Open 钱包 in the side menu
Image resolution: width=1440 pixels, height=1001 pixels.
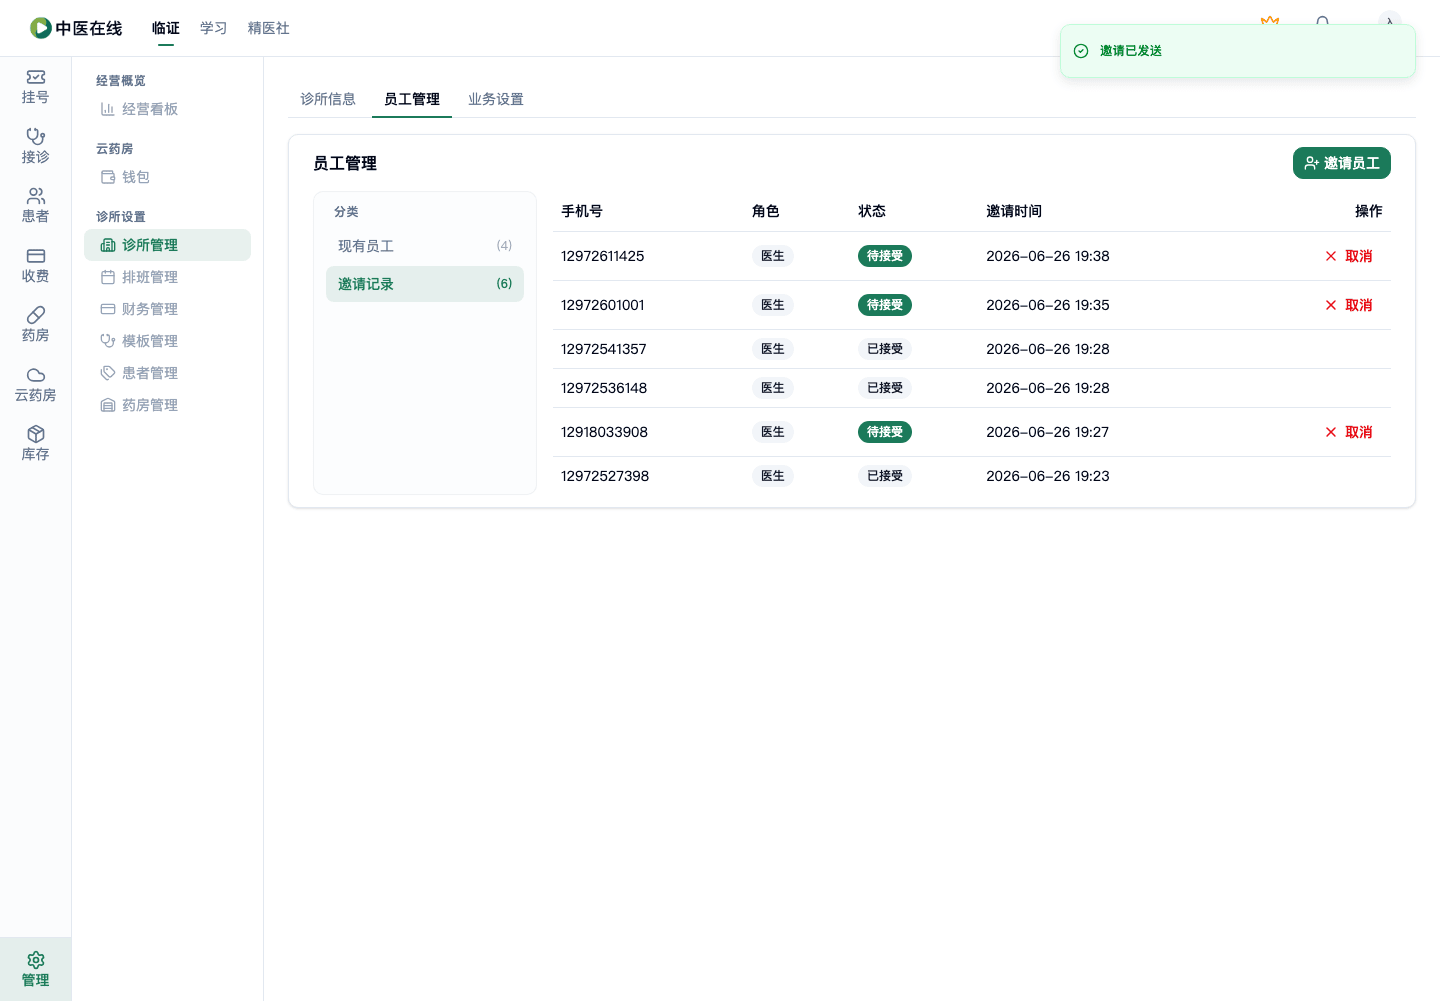167,177
